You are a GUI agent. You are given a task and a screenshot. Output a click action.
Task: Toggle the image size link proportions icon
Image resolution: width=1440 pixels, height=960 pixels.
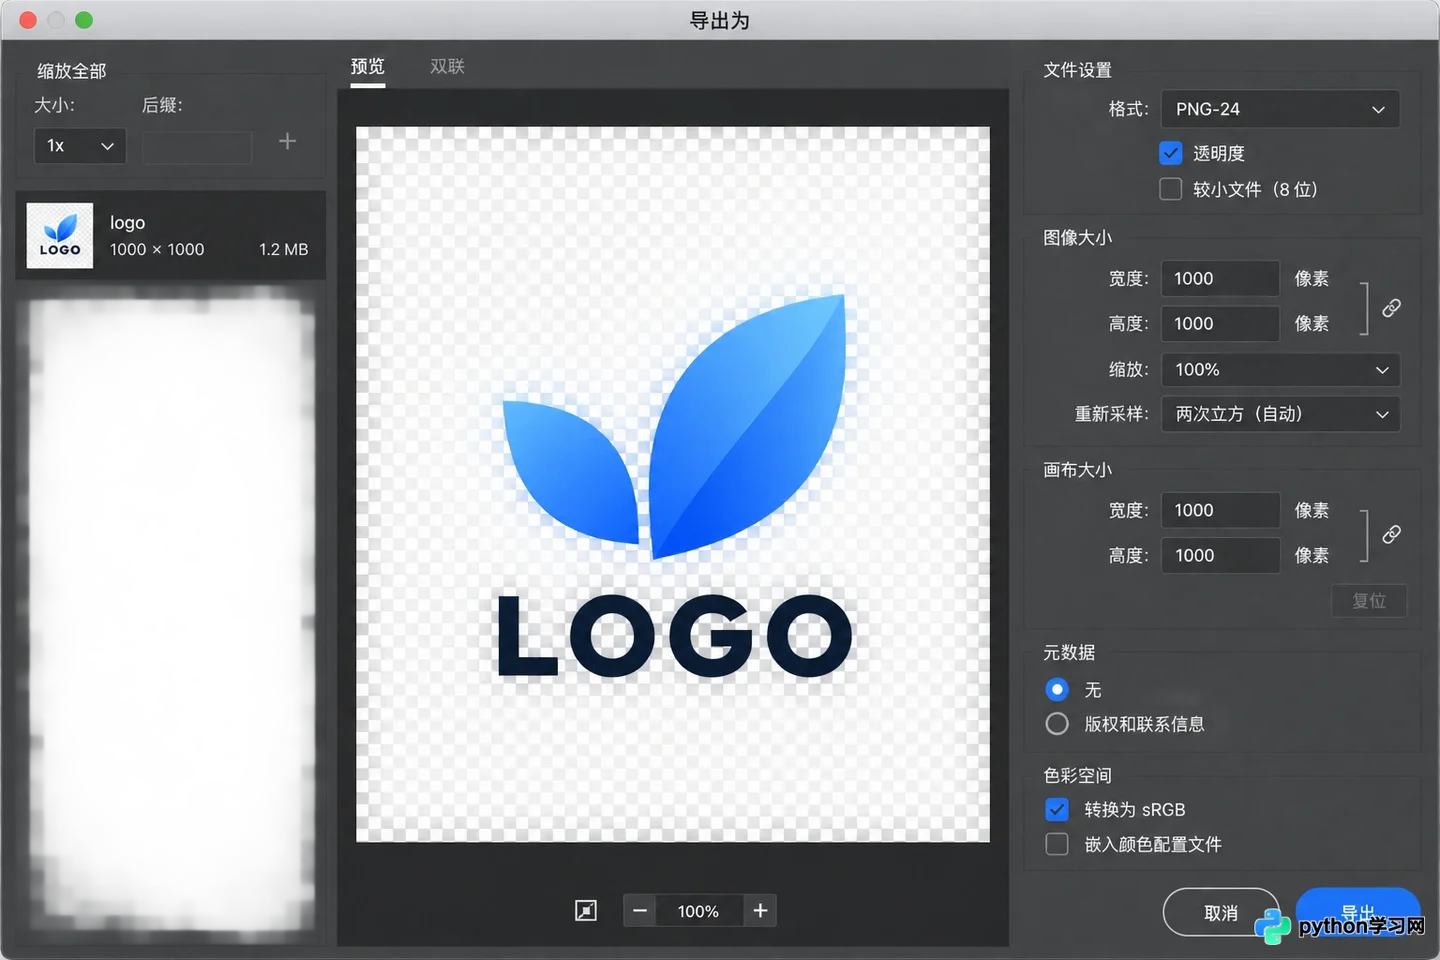coord(1391,308)
